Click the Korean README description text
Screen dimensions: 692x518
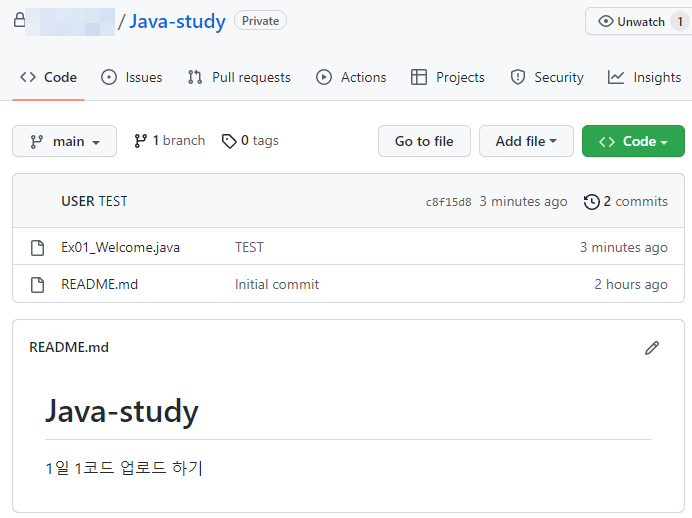[124, 468]
